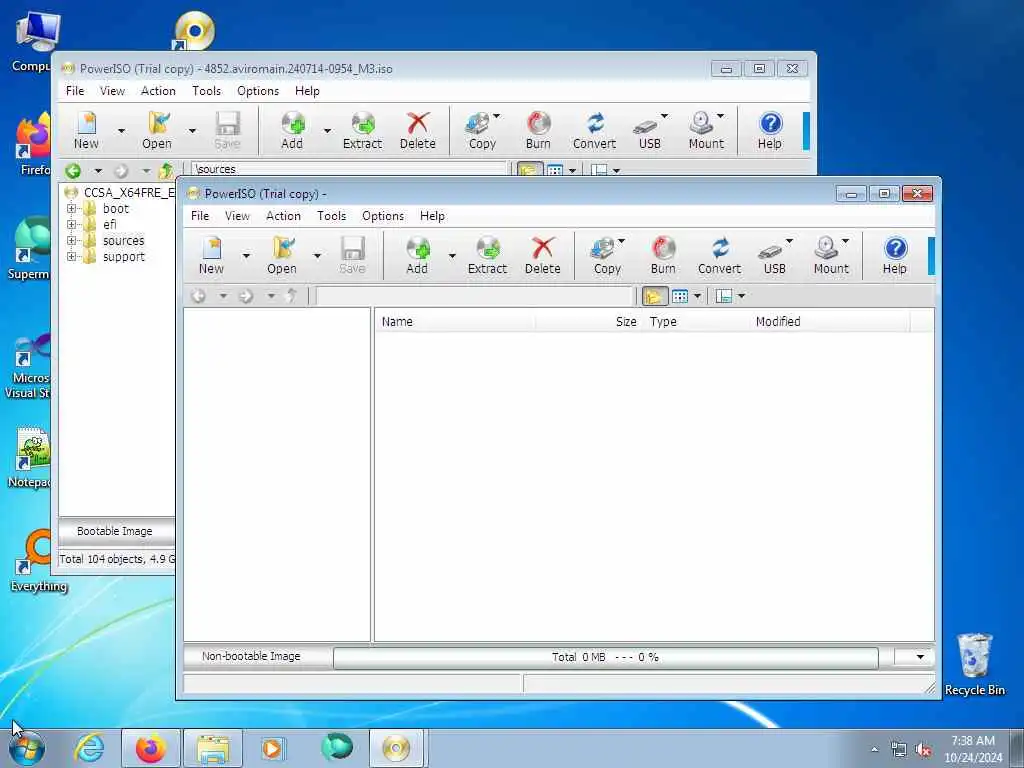
Task: Click \sources path field in background window
Action: pos(349,169)
